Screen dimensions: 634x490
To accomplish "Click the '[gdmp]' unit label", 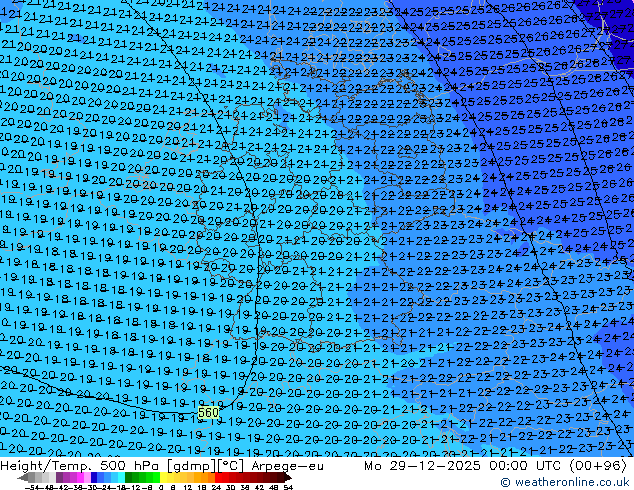I will click(192, 466).
